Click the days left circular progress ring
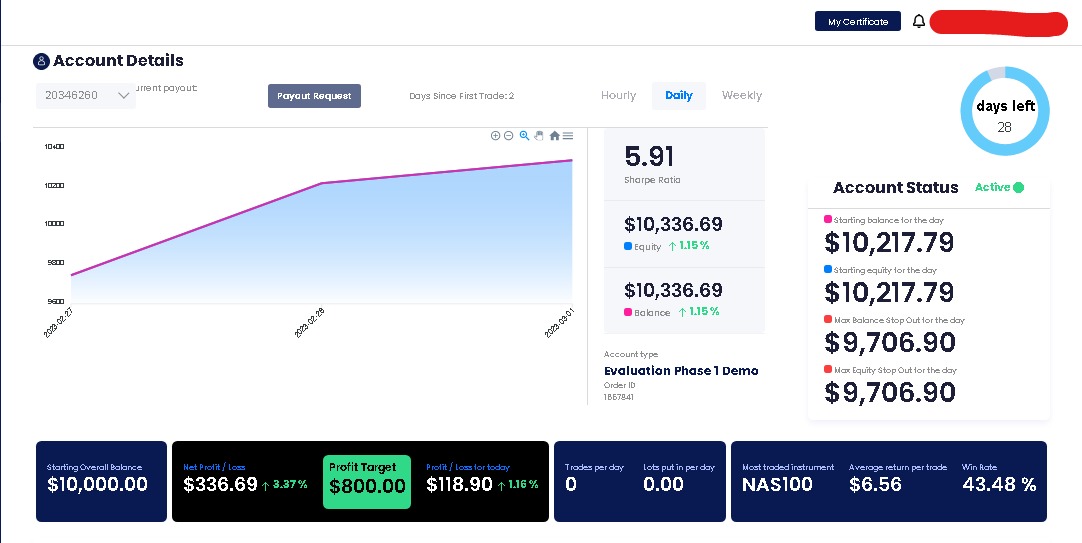The image size is (1082, 543). pos(1005,111)
